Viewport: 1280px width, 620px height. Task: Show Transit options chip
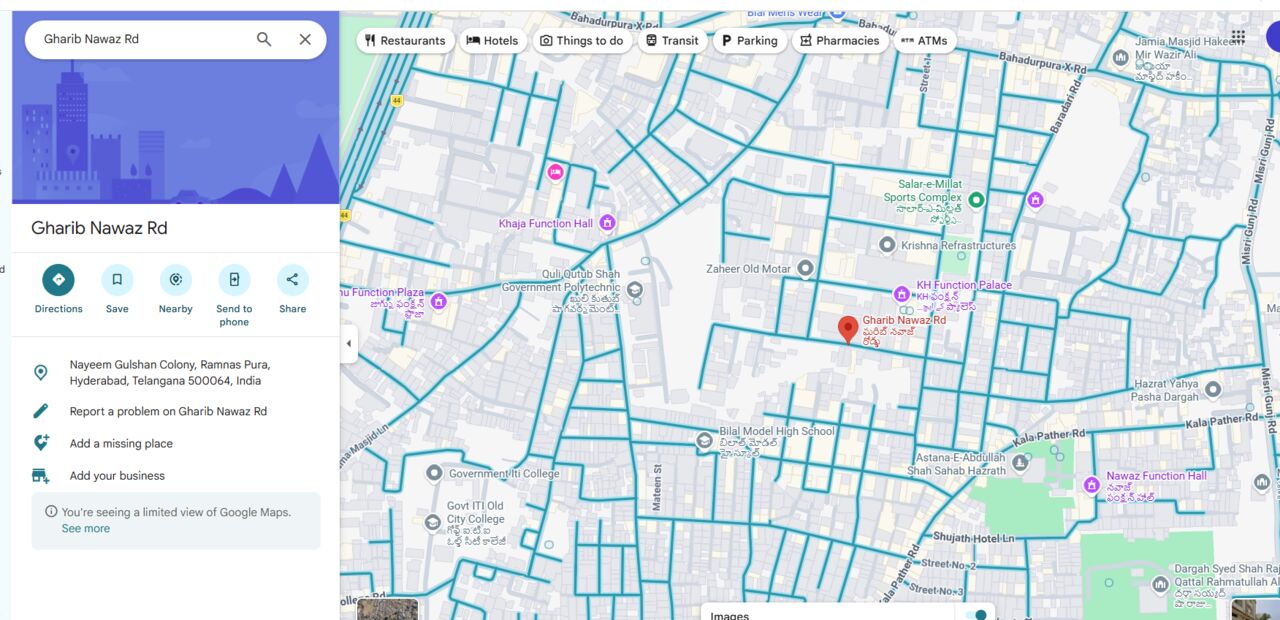(x=672, y=41)
